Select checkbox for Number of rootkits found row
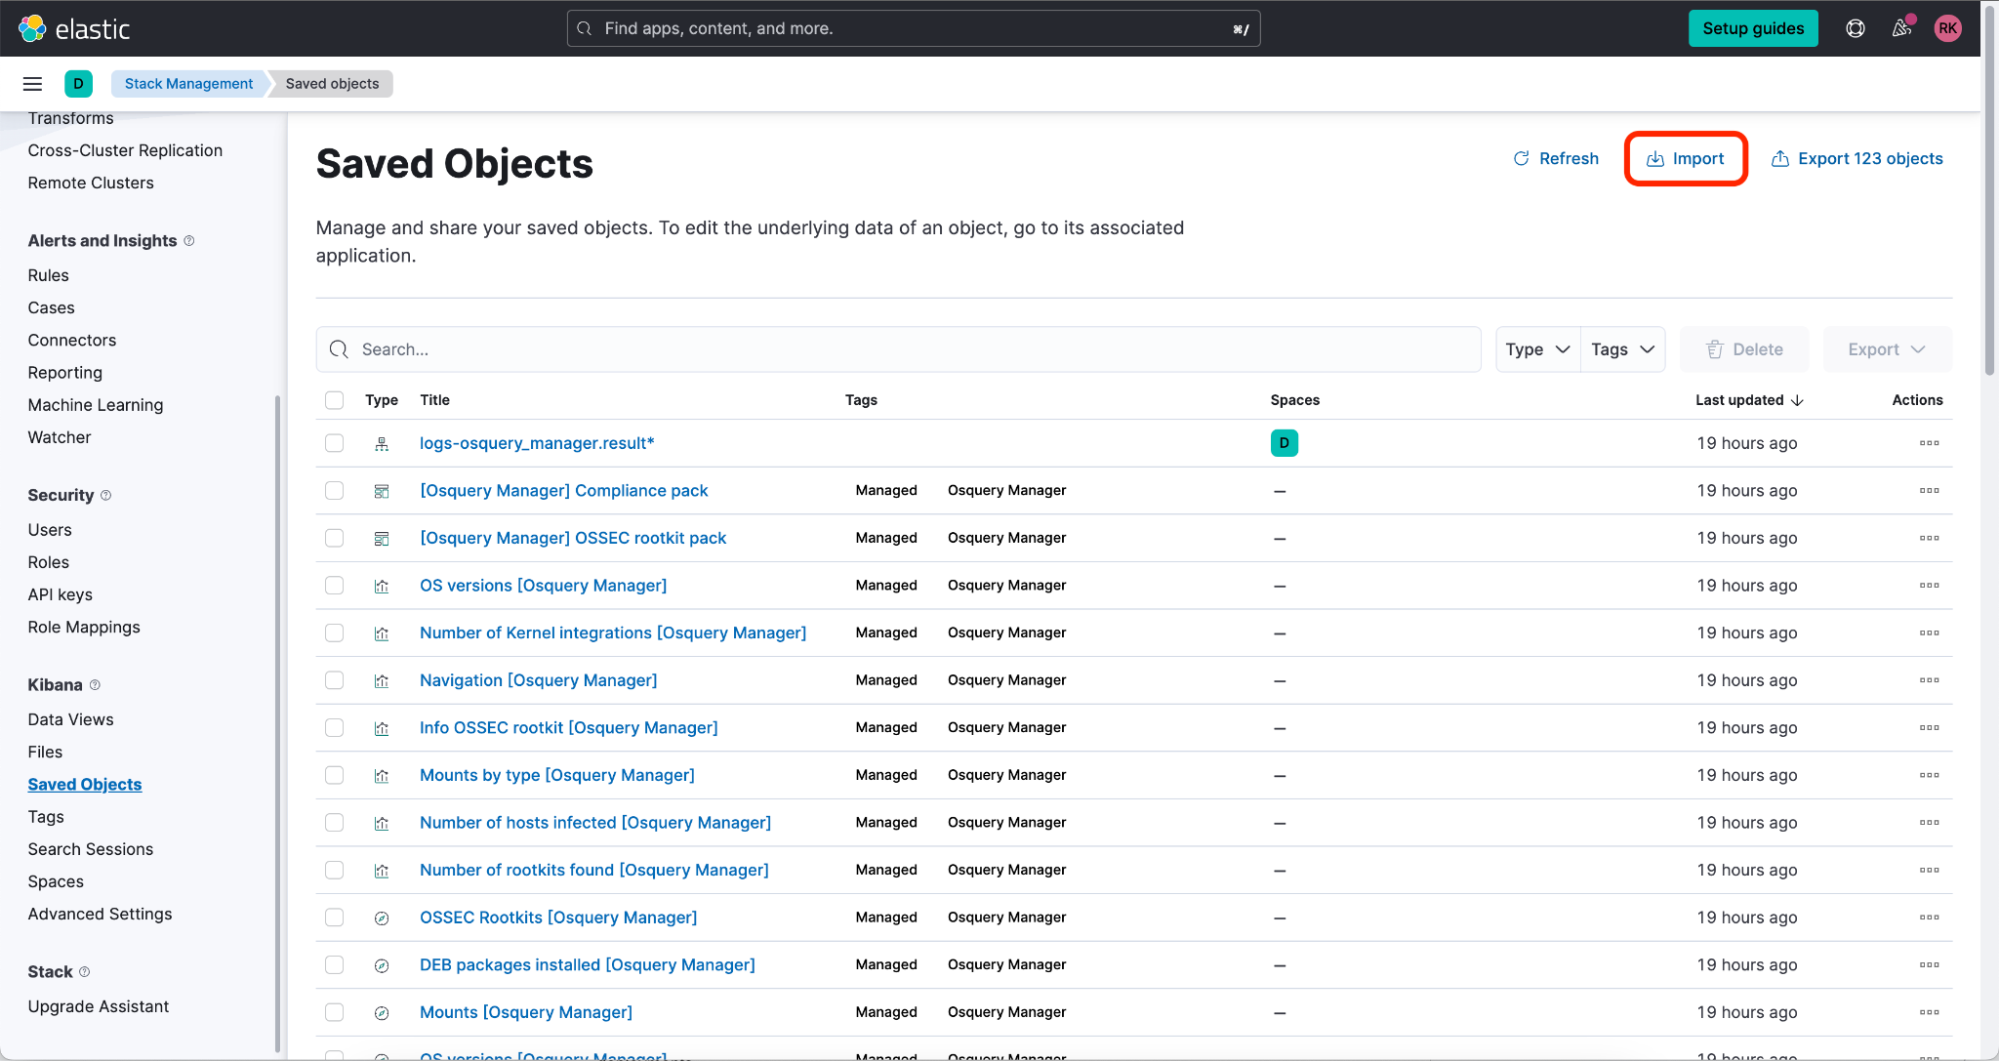 (334, 870)
